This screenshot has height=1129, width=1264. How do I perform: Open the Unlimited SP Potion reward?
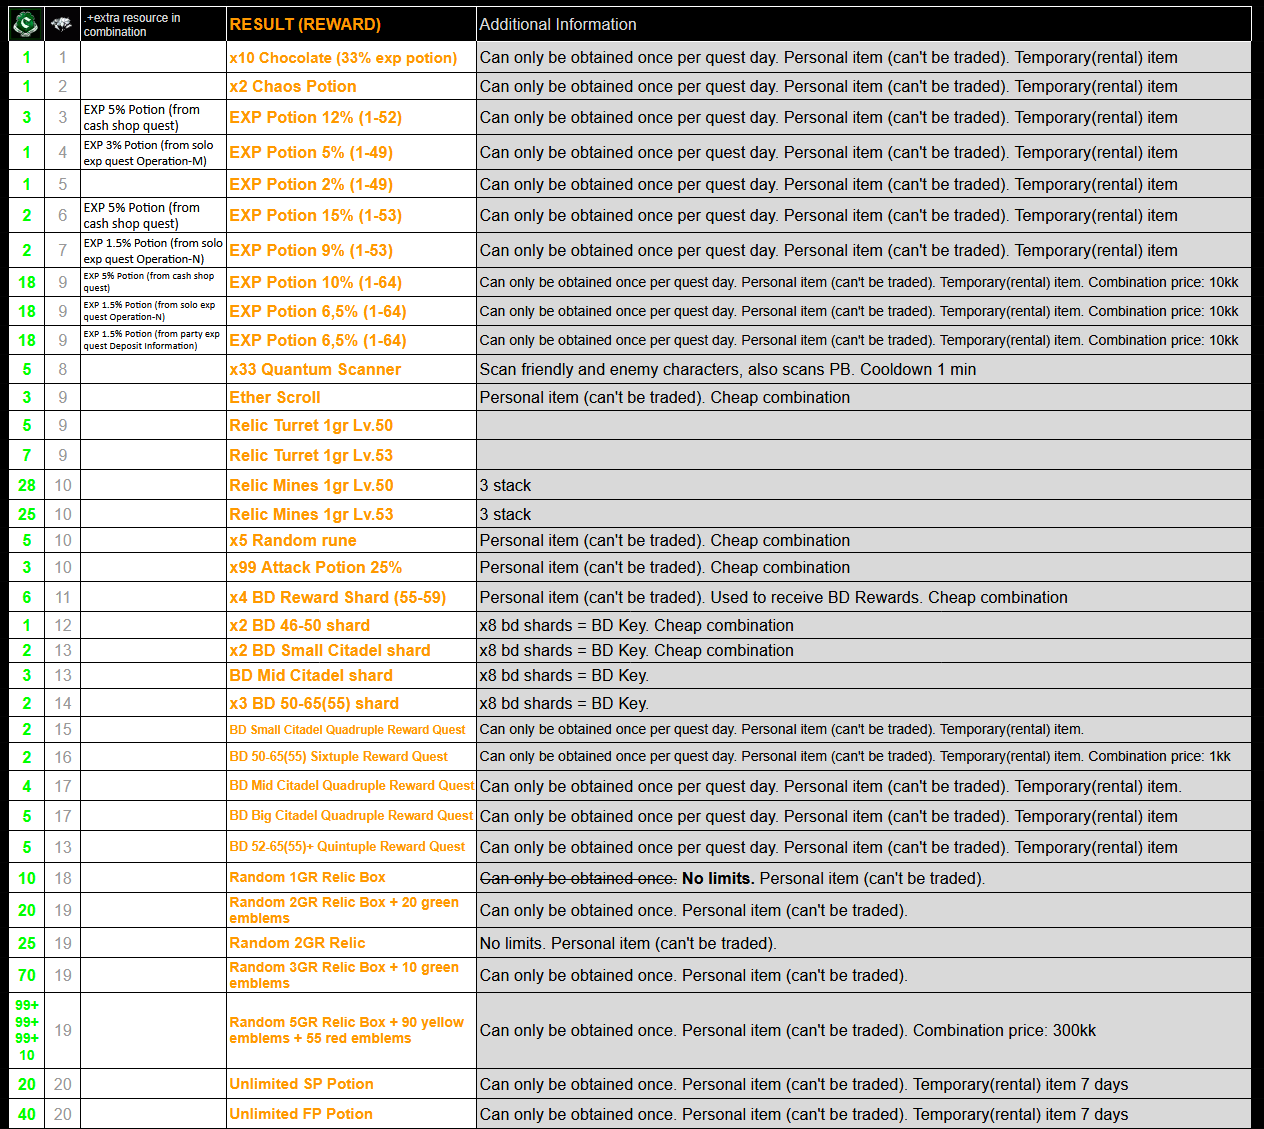tap(301, 1084)
